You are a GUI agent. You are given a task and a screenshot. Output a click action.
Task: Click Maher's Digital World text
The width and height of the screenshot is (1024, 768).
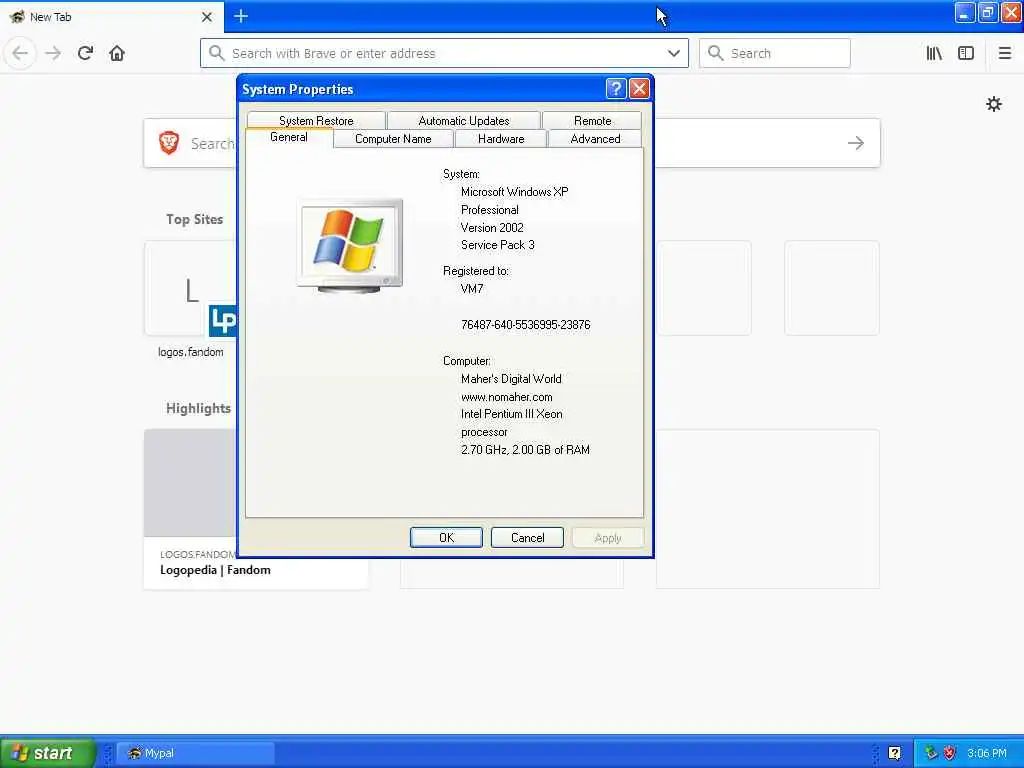(511, 379)
